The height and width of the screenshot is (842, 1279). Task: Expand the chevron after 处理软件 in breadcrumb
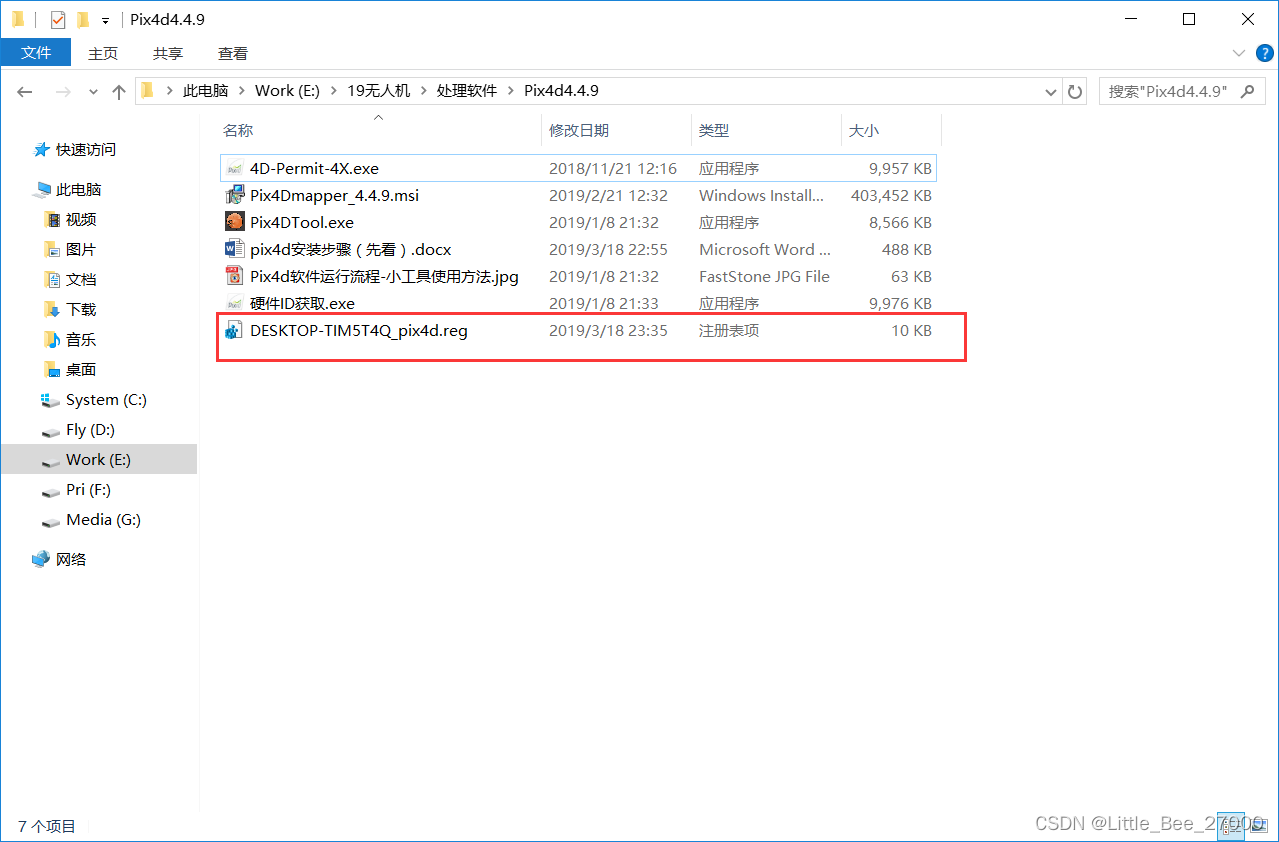click(x=510, y=91)
